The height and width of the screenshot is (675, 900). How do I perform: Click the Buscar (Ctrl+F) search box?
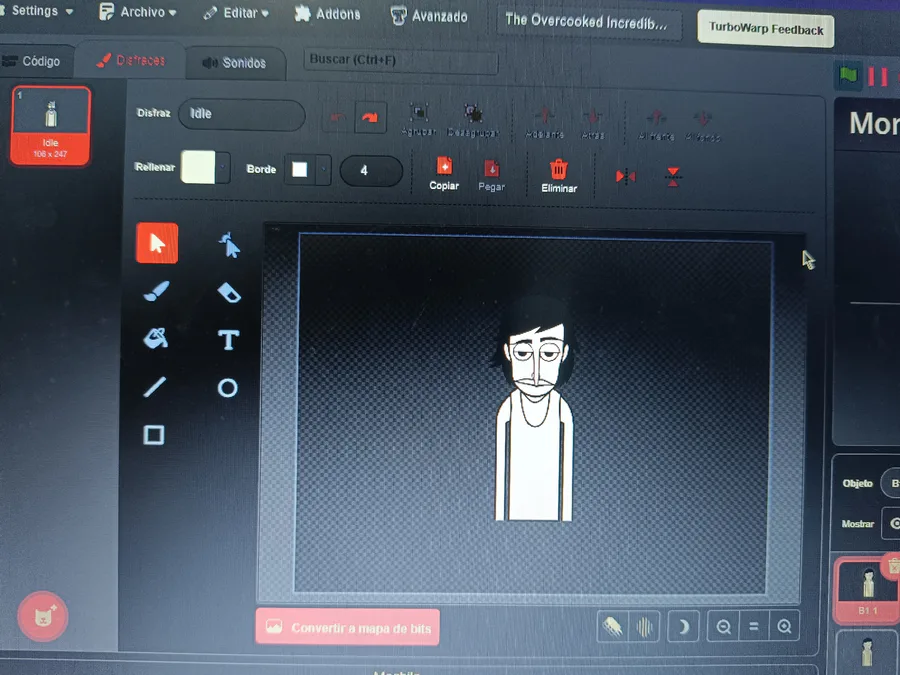(401, 61)
